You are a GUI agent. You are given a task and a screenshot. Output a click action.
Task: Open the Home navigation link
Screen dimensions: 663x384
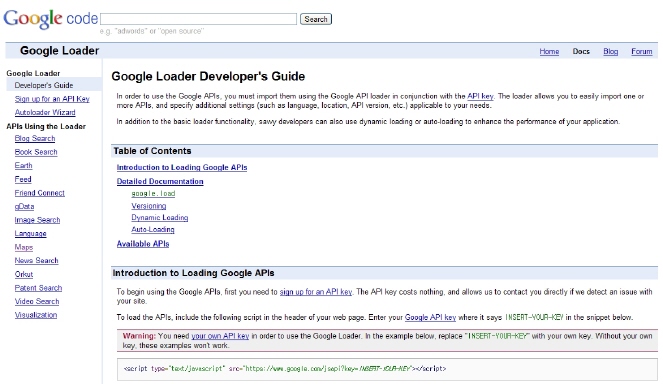[549, 51]
